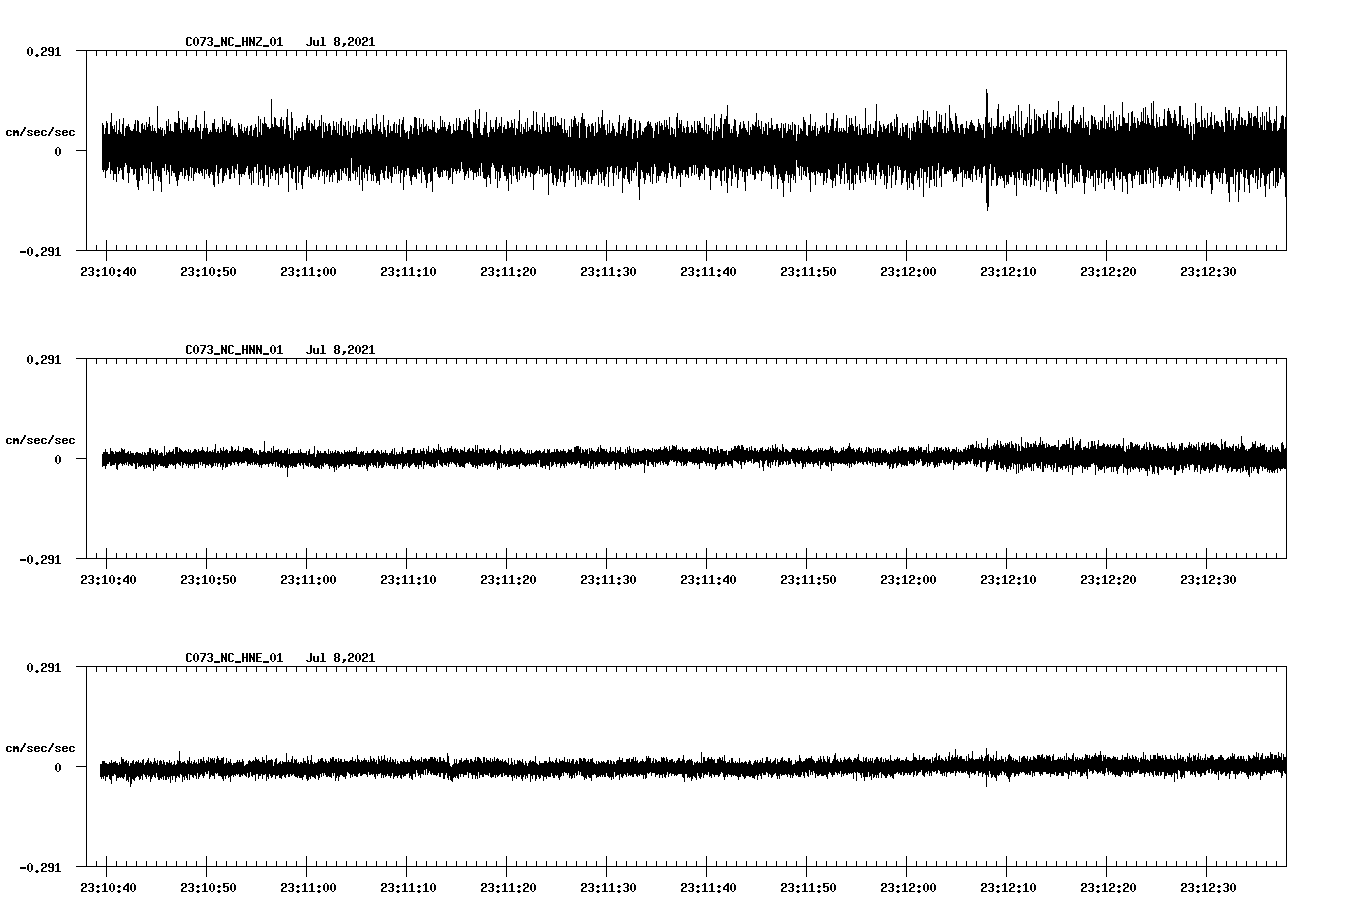Click 23:11:10 time label under HNN plot
This screenshot has height=924, width=1358.
tap(407, 579)
